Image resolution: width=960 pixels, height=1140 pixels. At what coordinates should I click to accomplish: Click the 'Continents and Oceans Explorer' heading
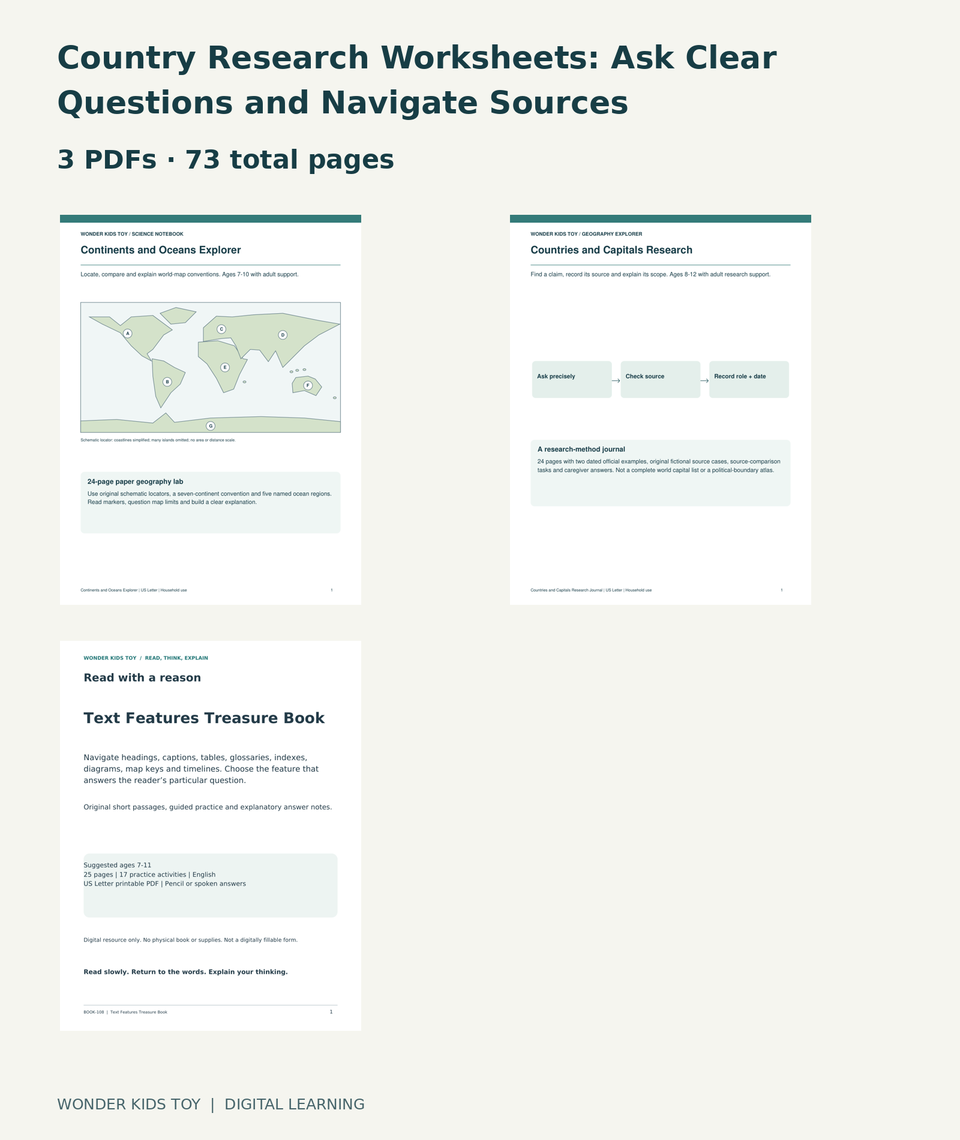coord(161,250)
